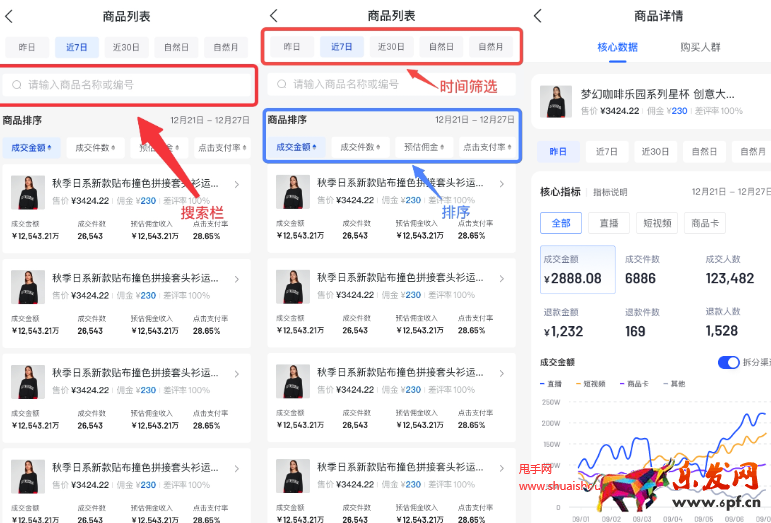The height and width of the screenshot is (523, 771).
Task: Choose 自然日 filter in middle 商品列表 screen
Action: pos(441,47)
